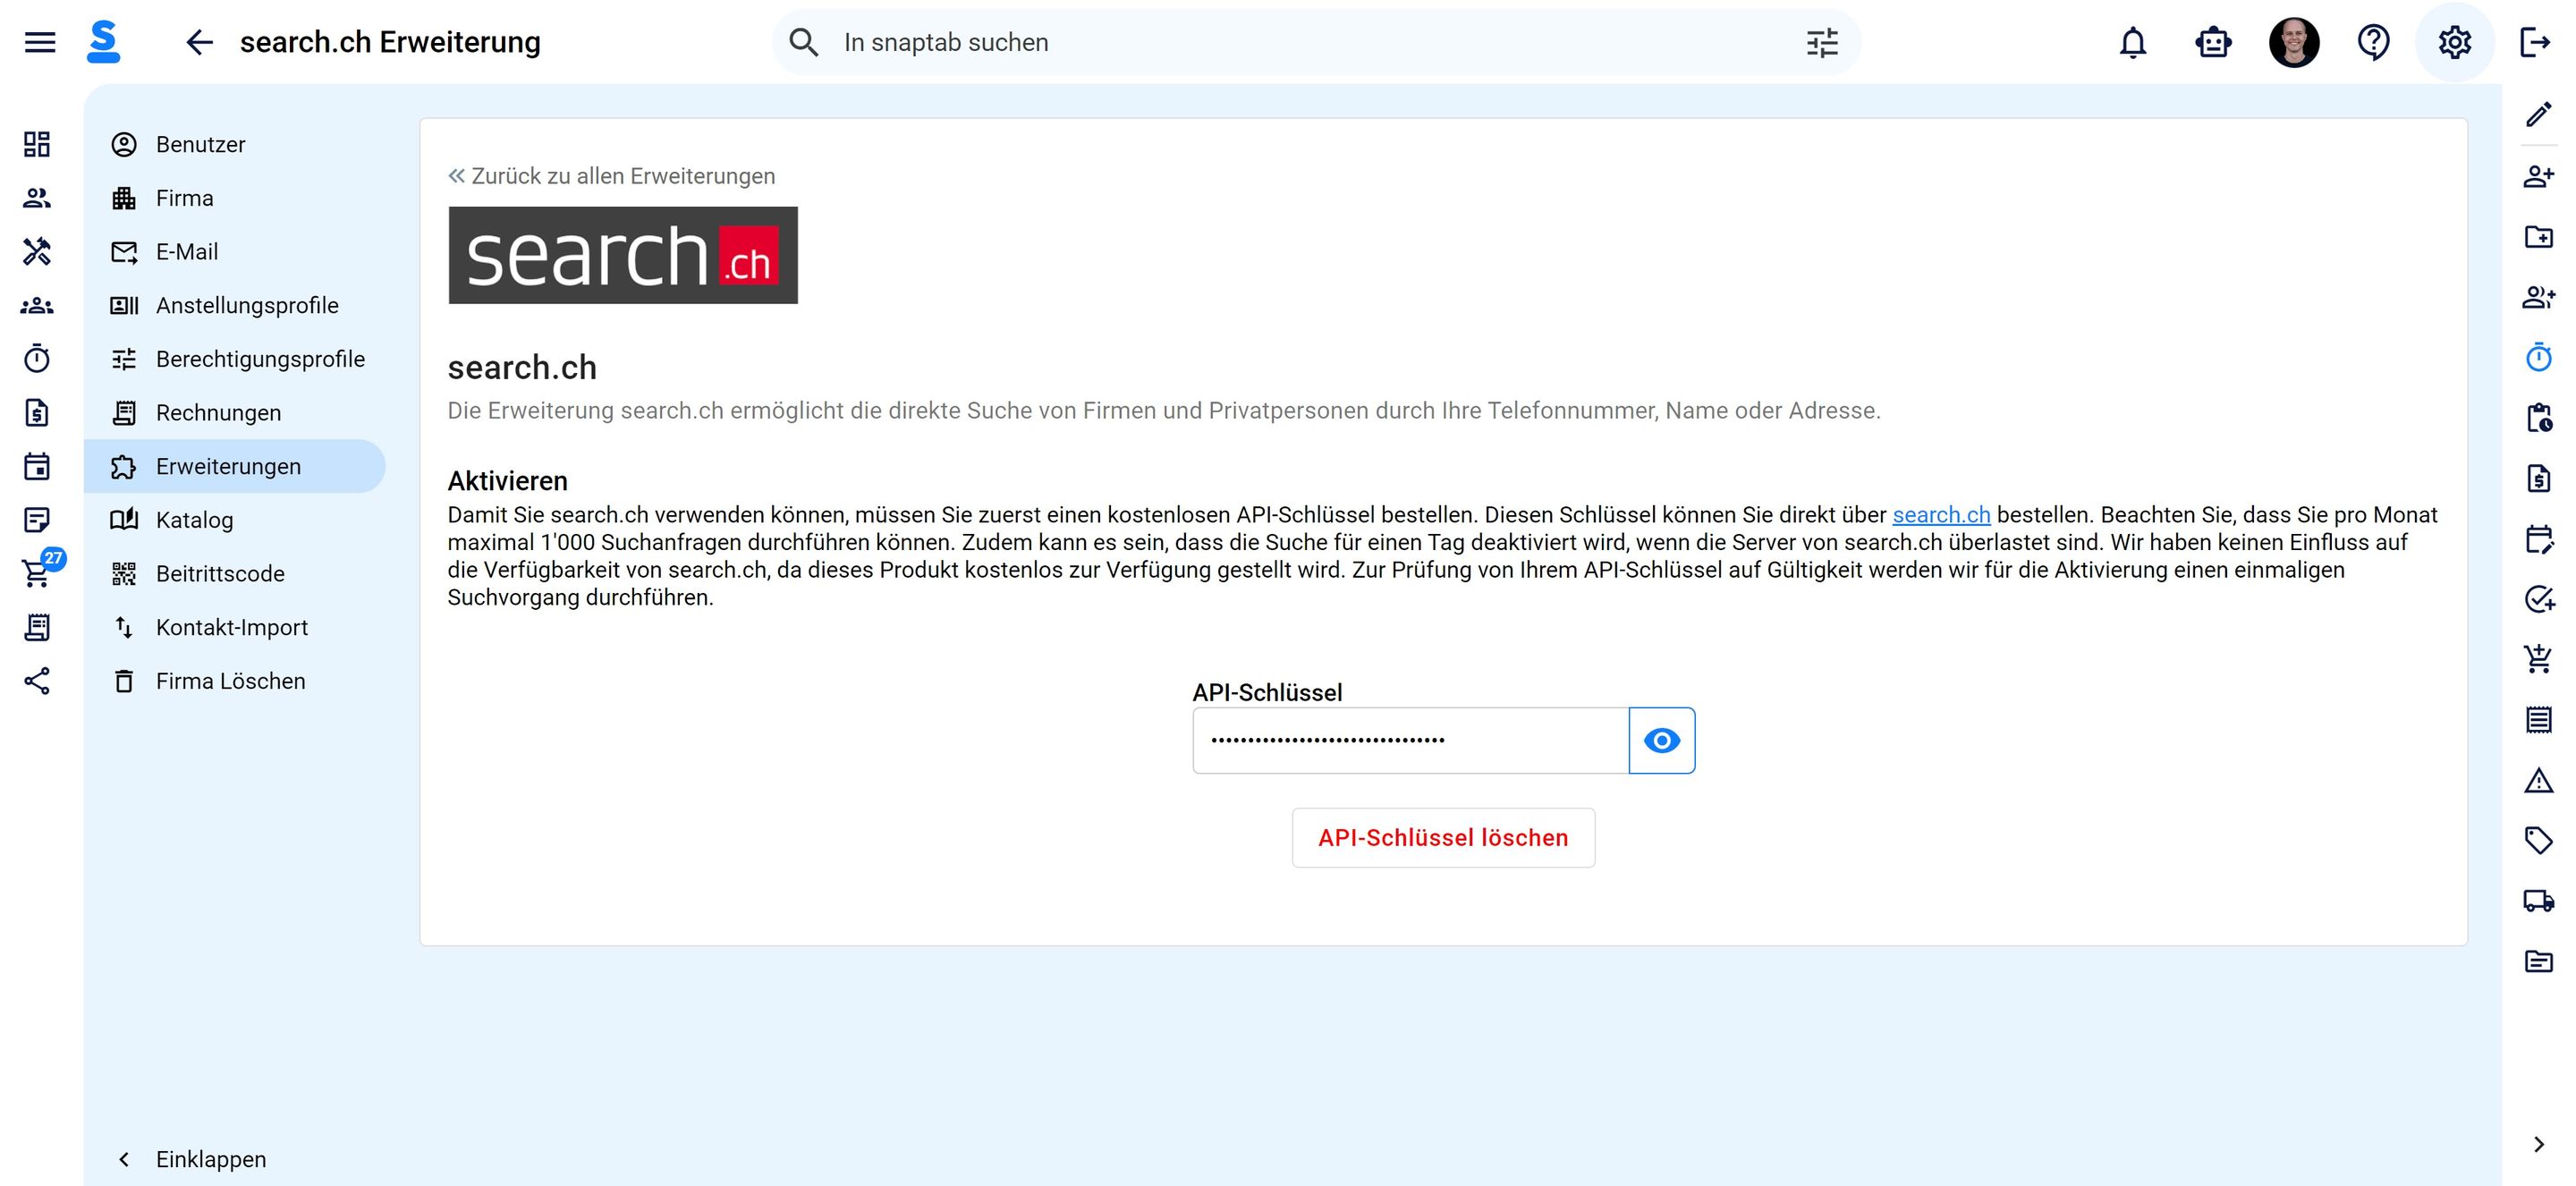
Task: Click clipboard clock icon in right rail
Action: [2538, 417]
